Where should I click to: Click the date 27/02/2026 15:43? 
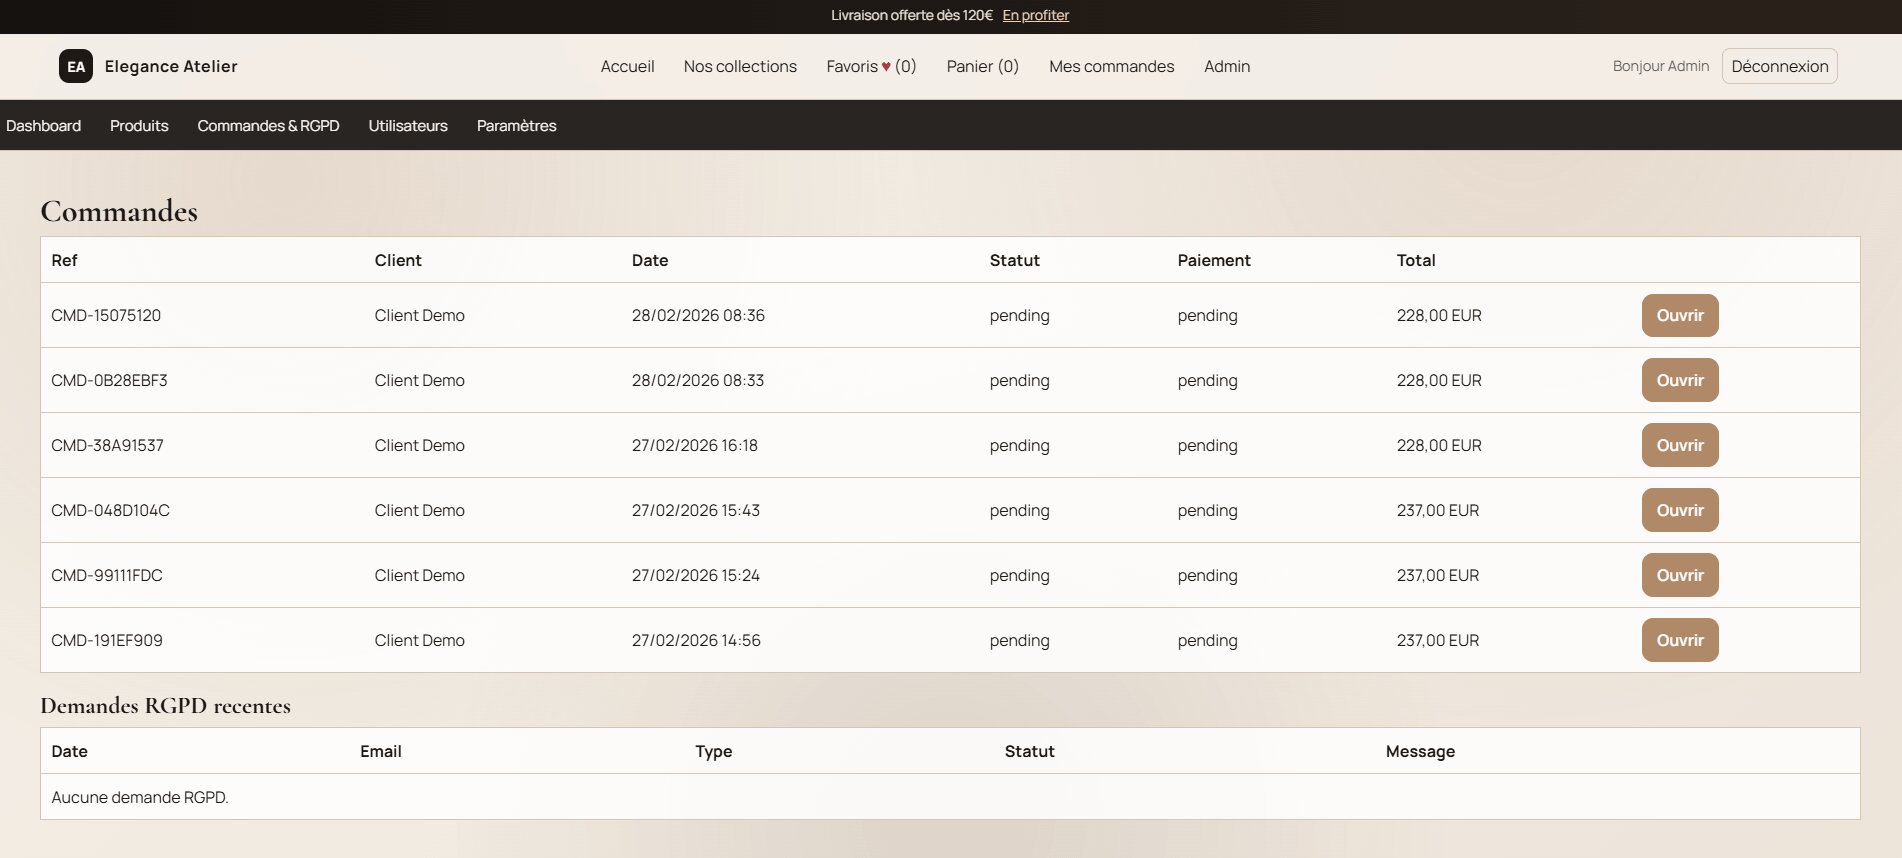click(x=696, y=510)
